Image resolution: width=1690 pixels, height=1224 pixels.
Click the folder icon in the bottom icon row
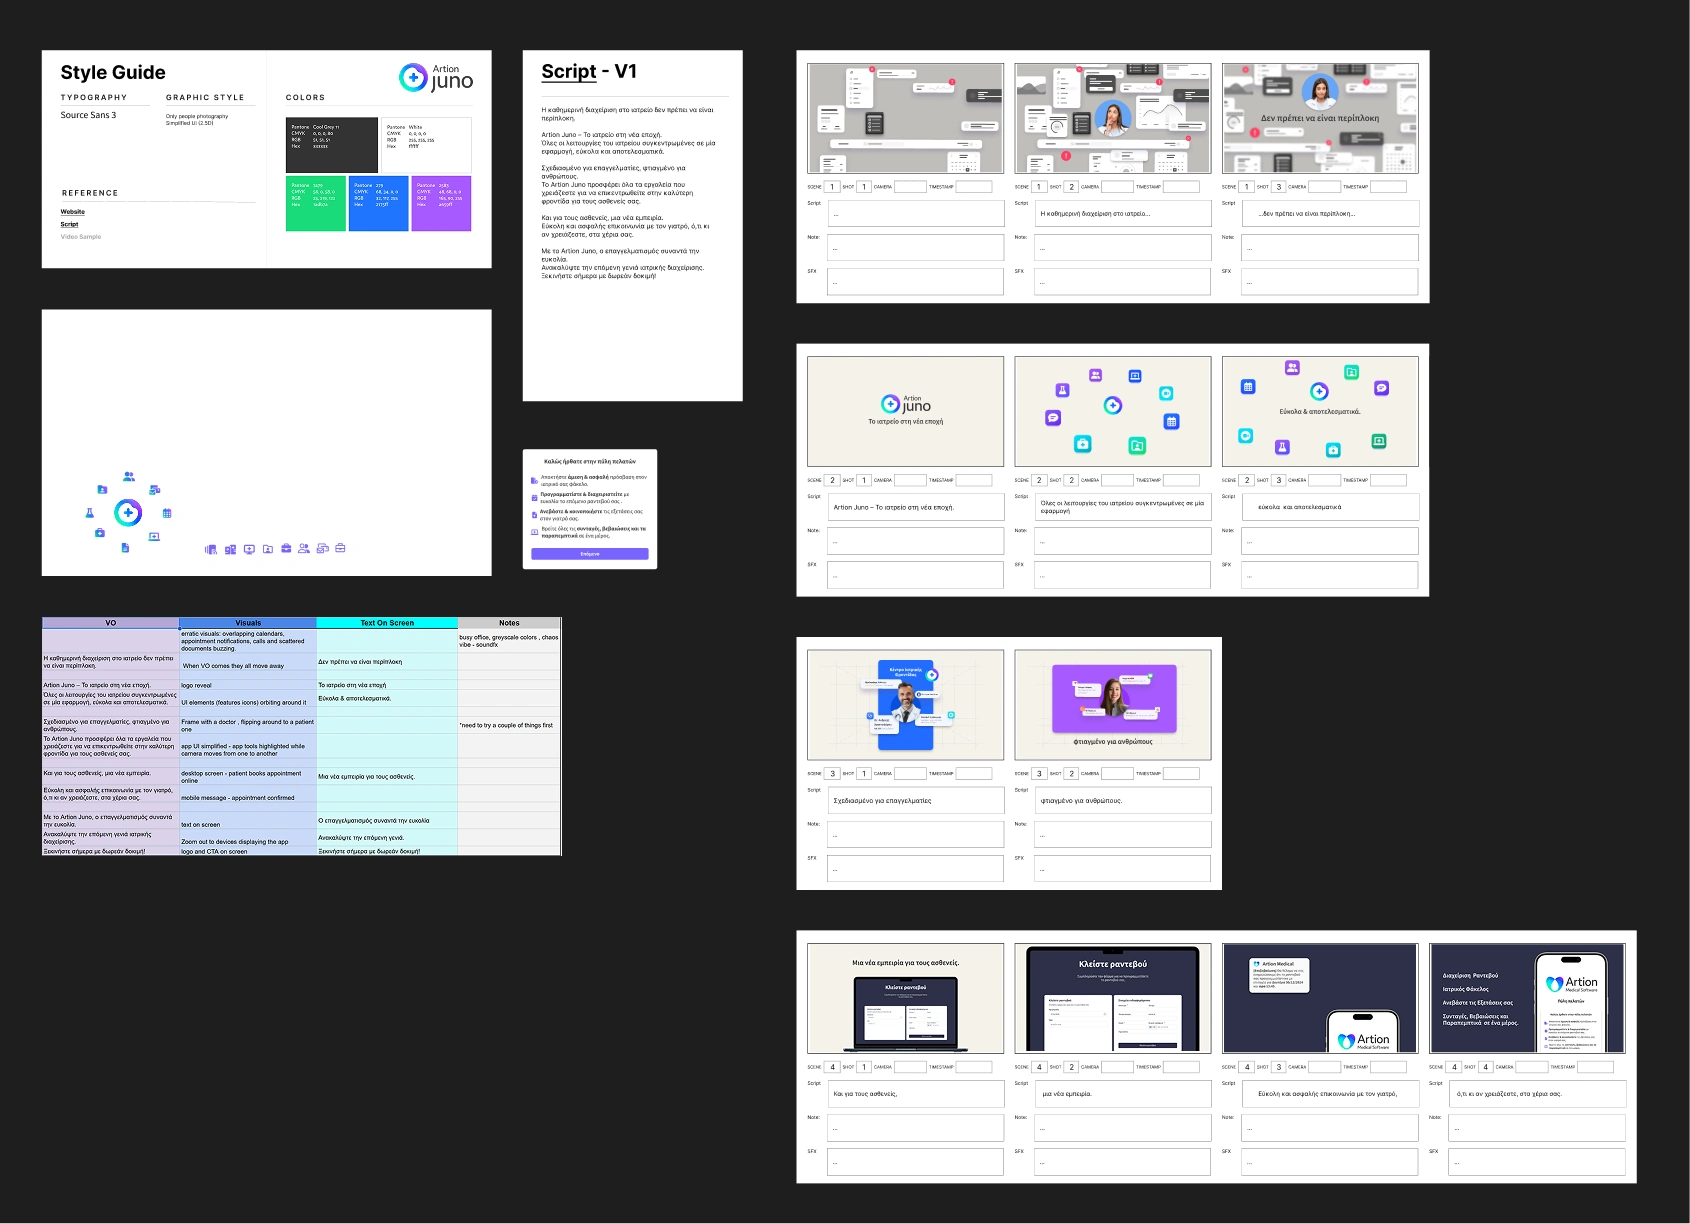coord(269,549)
